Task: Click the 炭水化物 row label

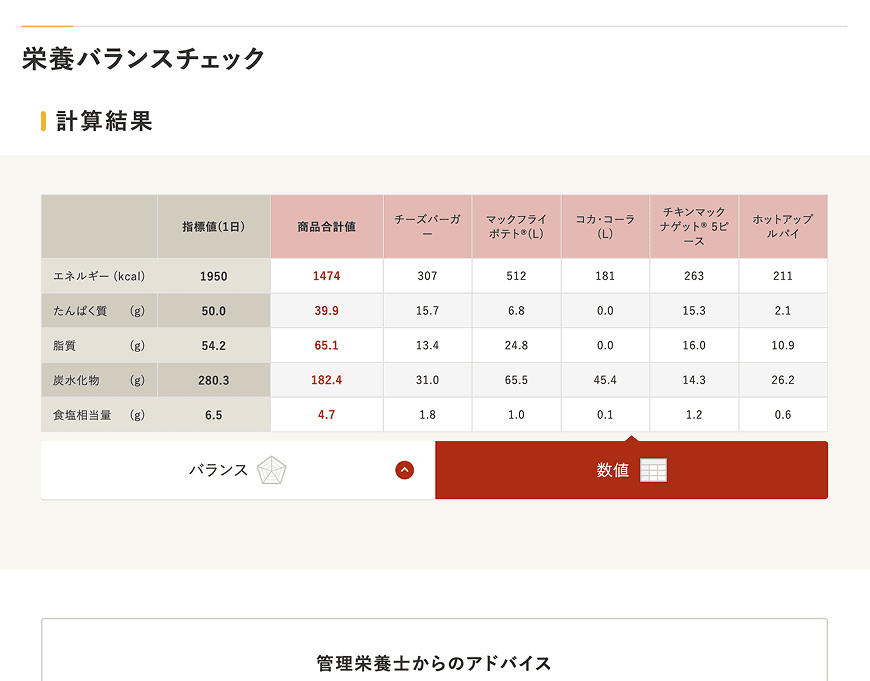Action: click(x=99, y=380)
